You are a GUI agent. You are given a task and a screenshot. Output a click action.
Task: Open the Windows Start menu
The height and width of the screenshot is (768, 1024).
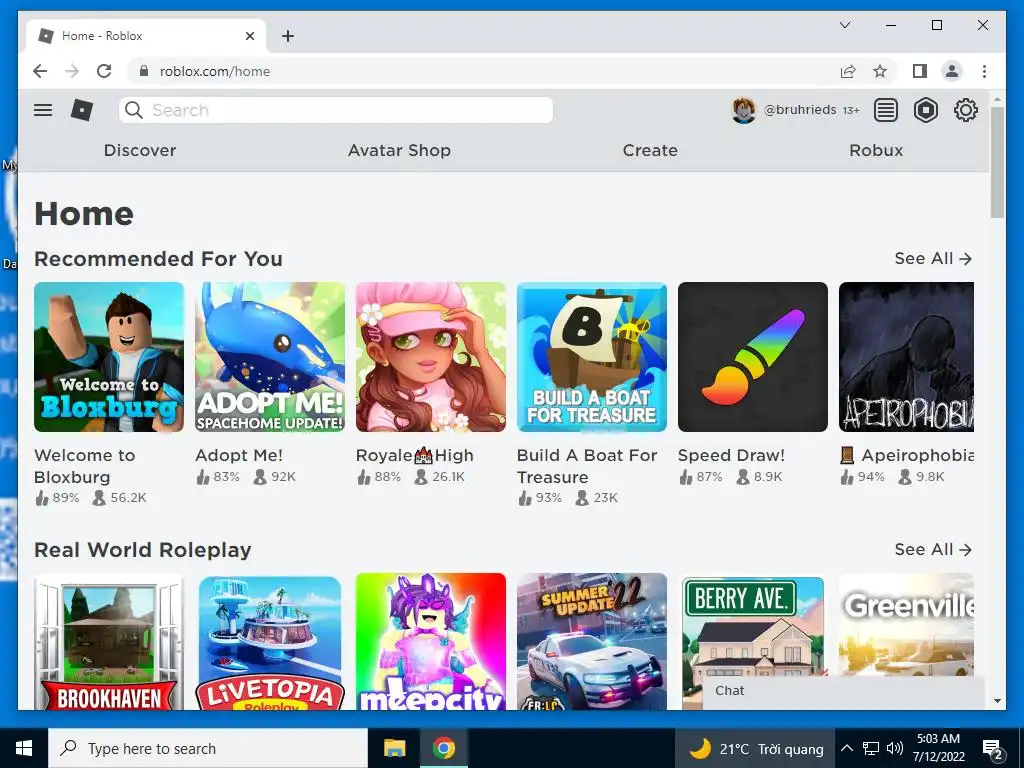(x=24, y=748)
